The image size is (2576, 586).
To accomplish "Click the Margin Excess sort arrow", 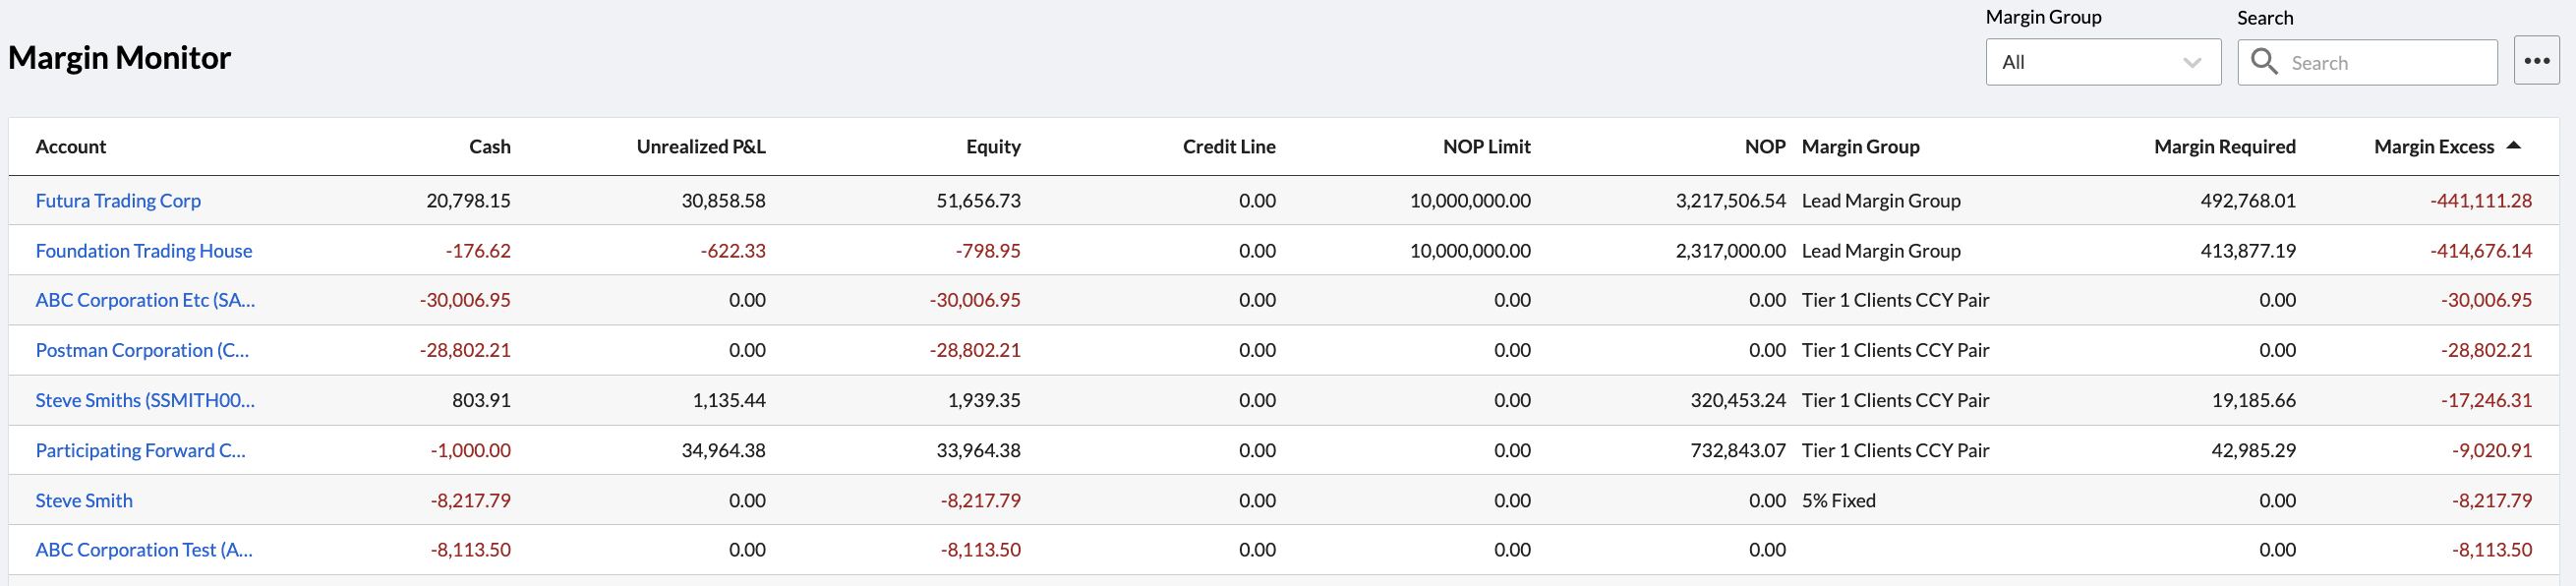I will click(2513, 146).
